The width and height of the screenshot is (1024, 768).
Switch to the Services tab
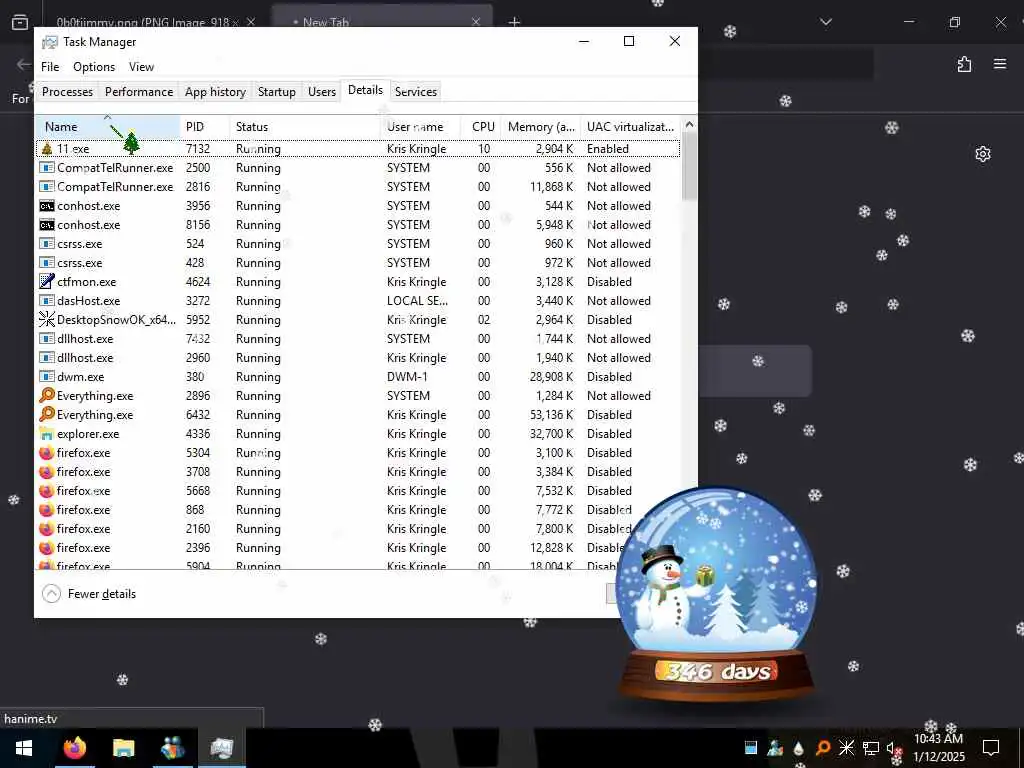pos(415,91)
